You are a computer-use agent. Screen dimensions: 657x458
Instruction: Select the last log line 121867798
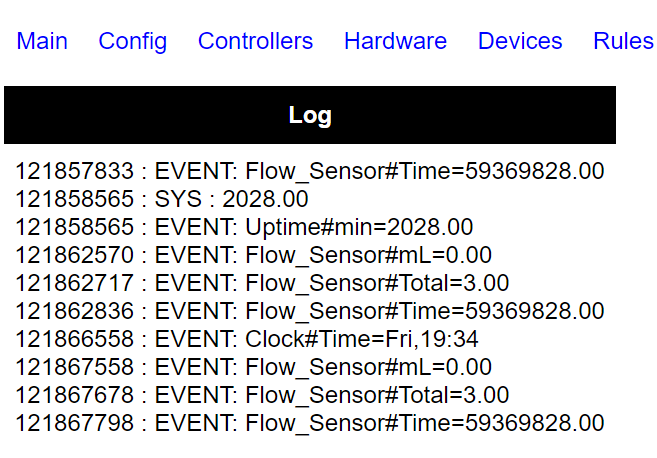310,423
